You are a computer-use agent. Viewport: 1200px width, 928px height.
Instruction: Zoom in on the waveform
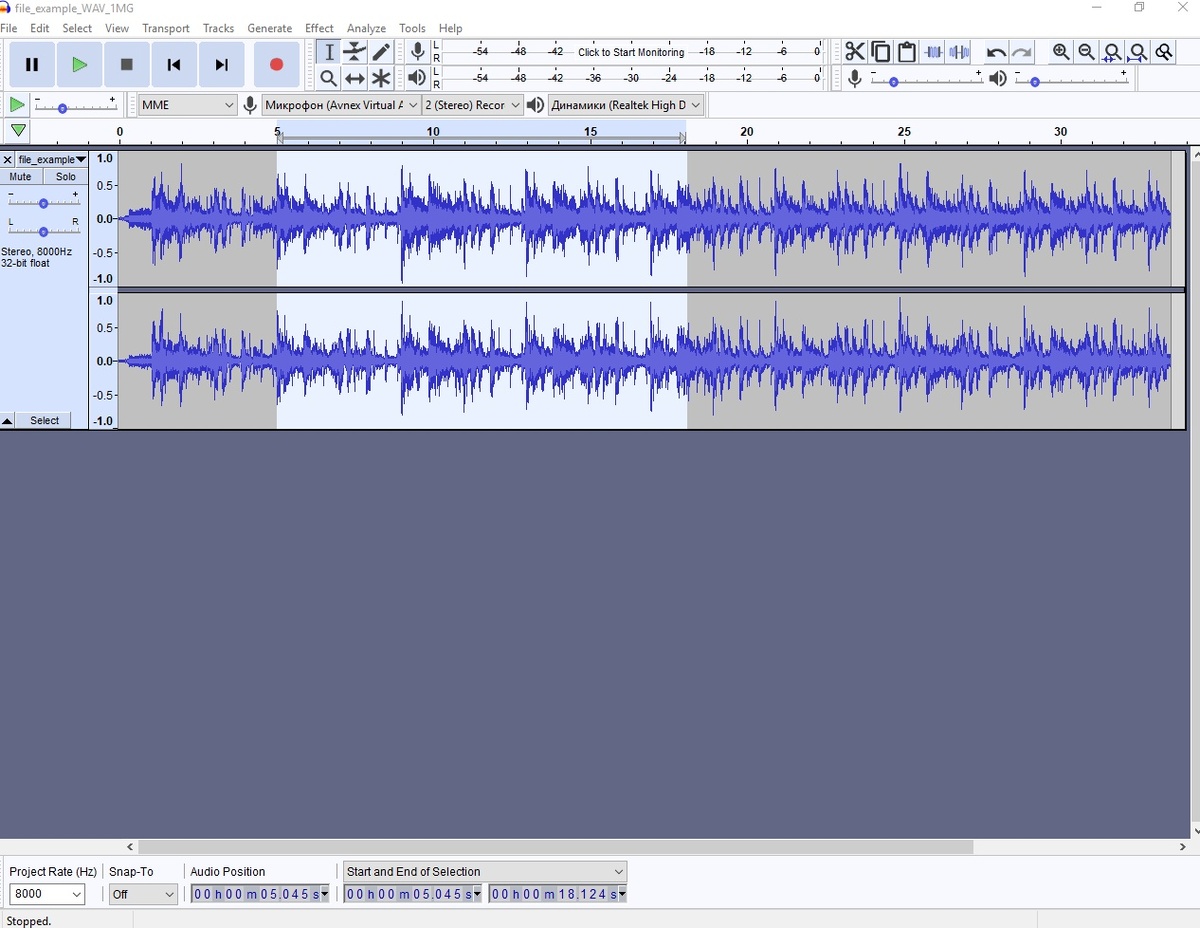(1061, 52)
